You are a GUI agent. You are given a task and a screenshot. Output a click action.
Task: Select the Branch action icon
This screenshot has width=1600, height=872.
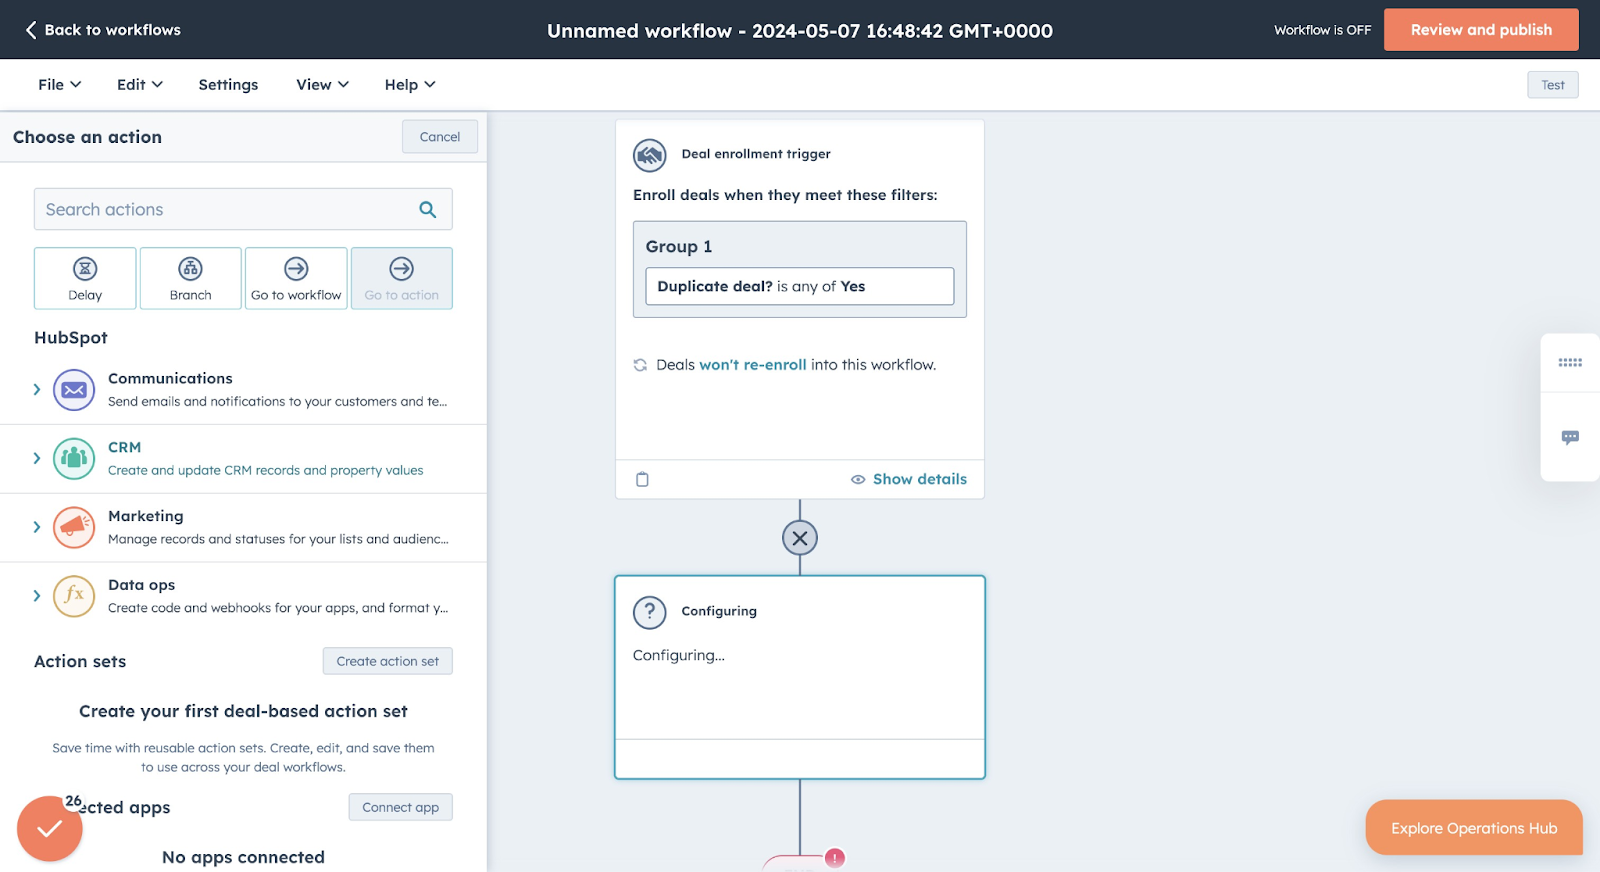coord(190,268)
